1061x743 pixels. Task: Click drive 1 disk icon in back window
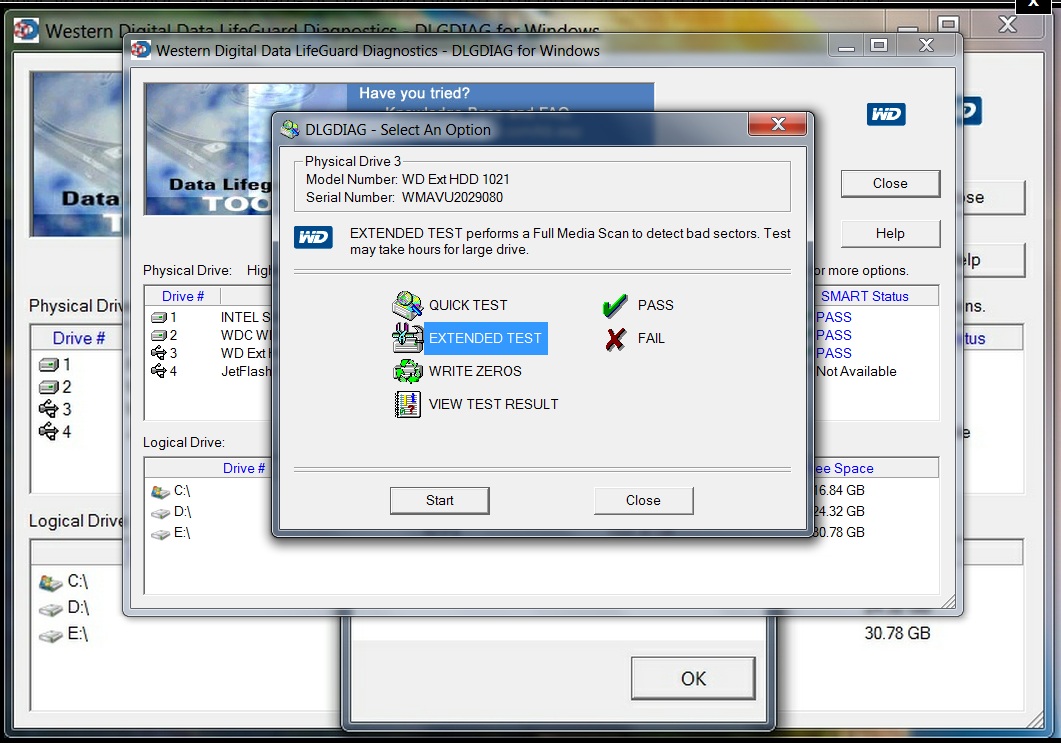click(49, 365)
